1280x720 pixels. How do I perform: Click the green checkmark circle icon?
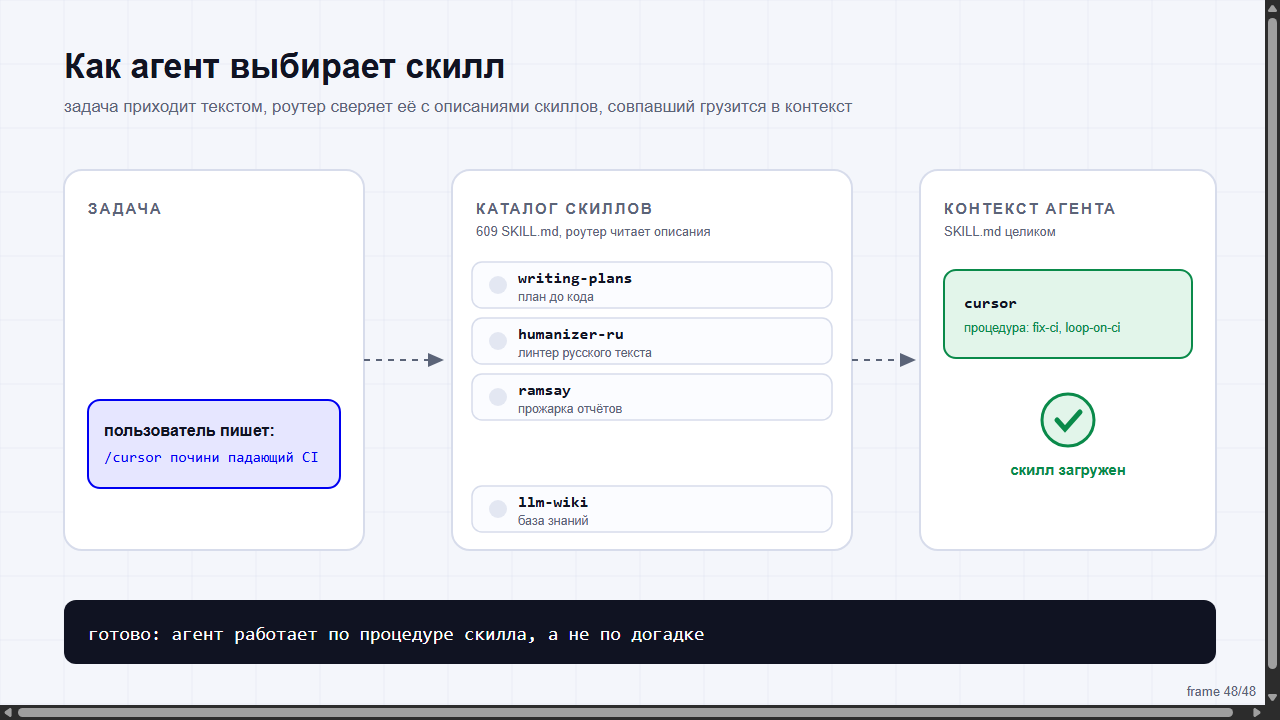pos(1068,420)
